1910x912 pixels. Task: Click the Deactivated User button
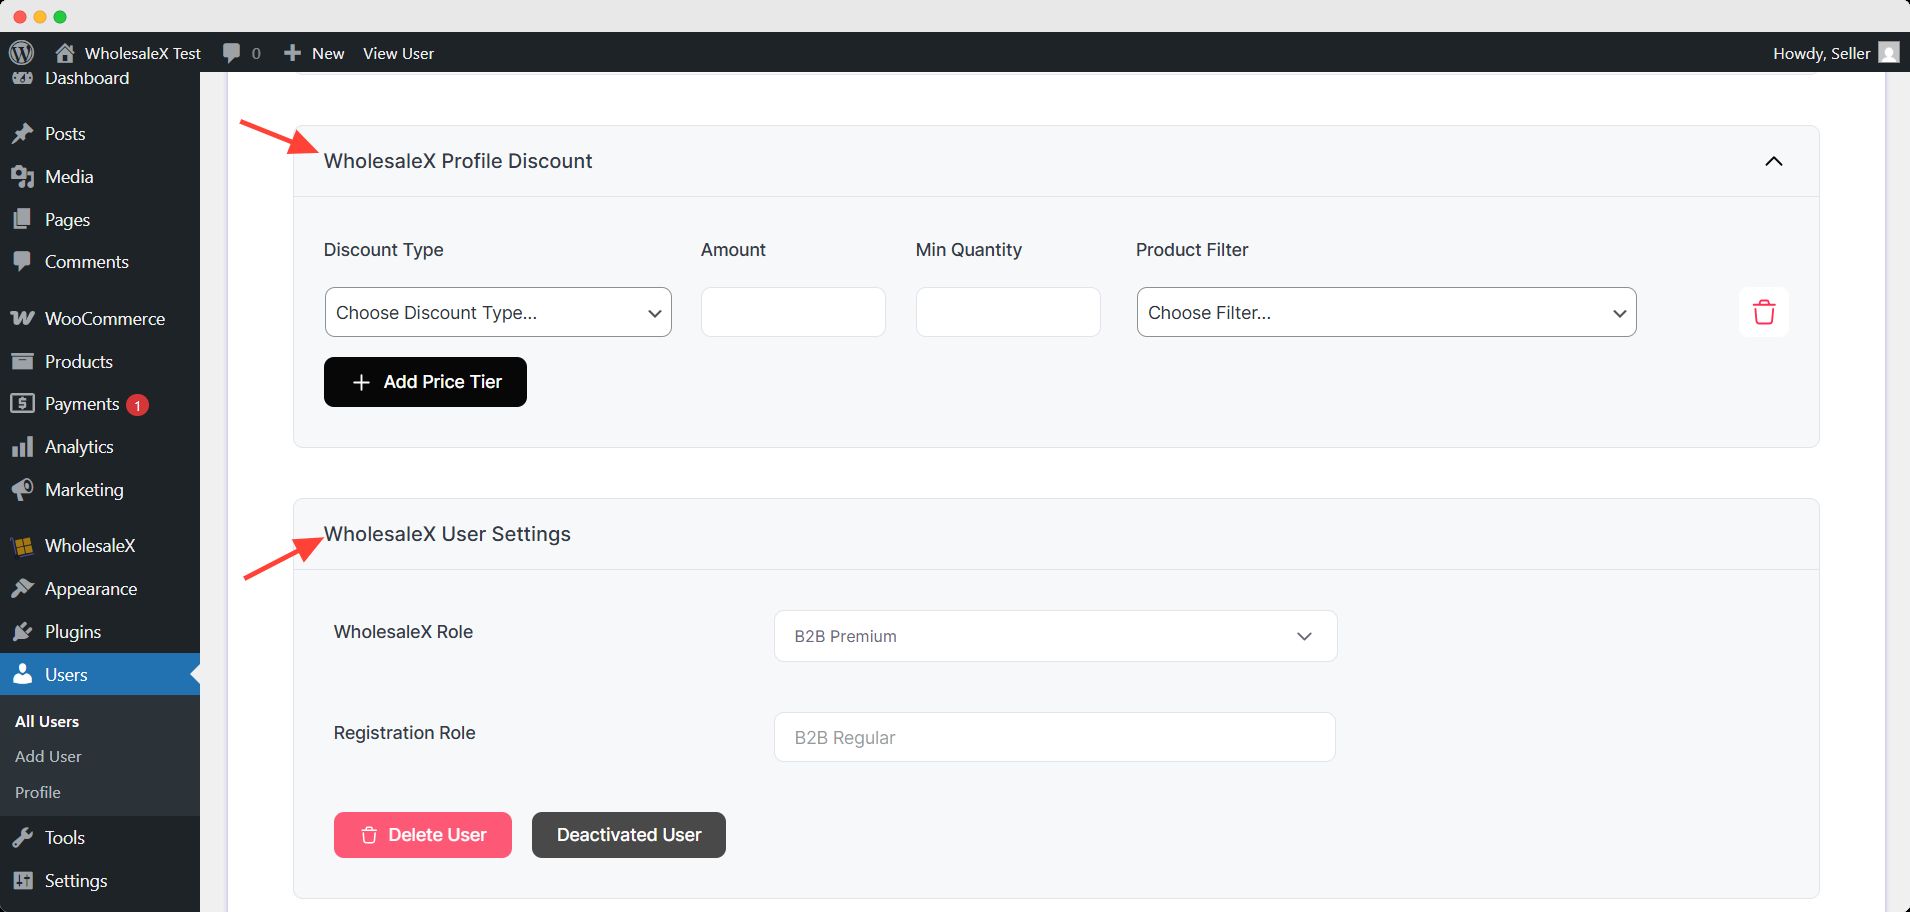[629, 835]
